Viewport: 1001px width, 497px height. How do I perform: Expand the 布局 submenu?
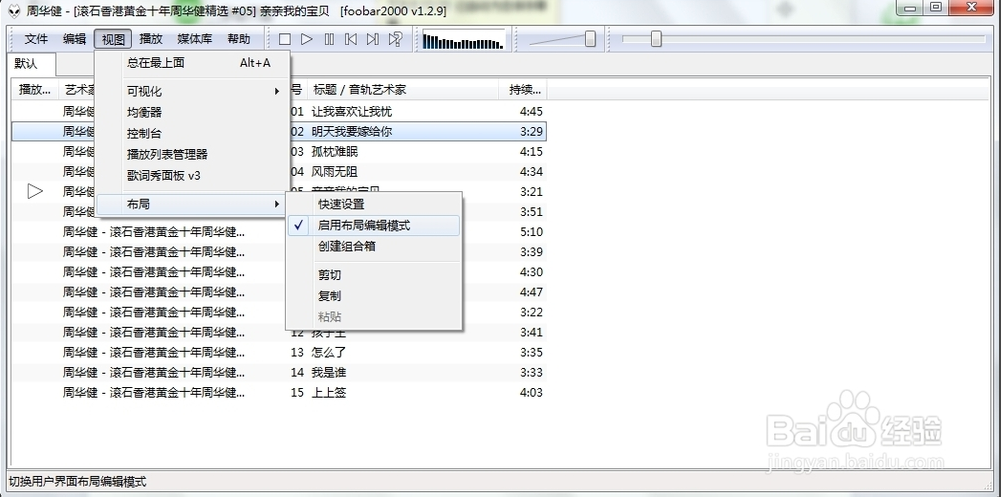click(190, 204)
